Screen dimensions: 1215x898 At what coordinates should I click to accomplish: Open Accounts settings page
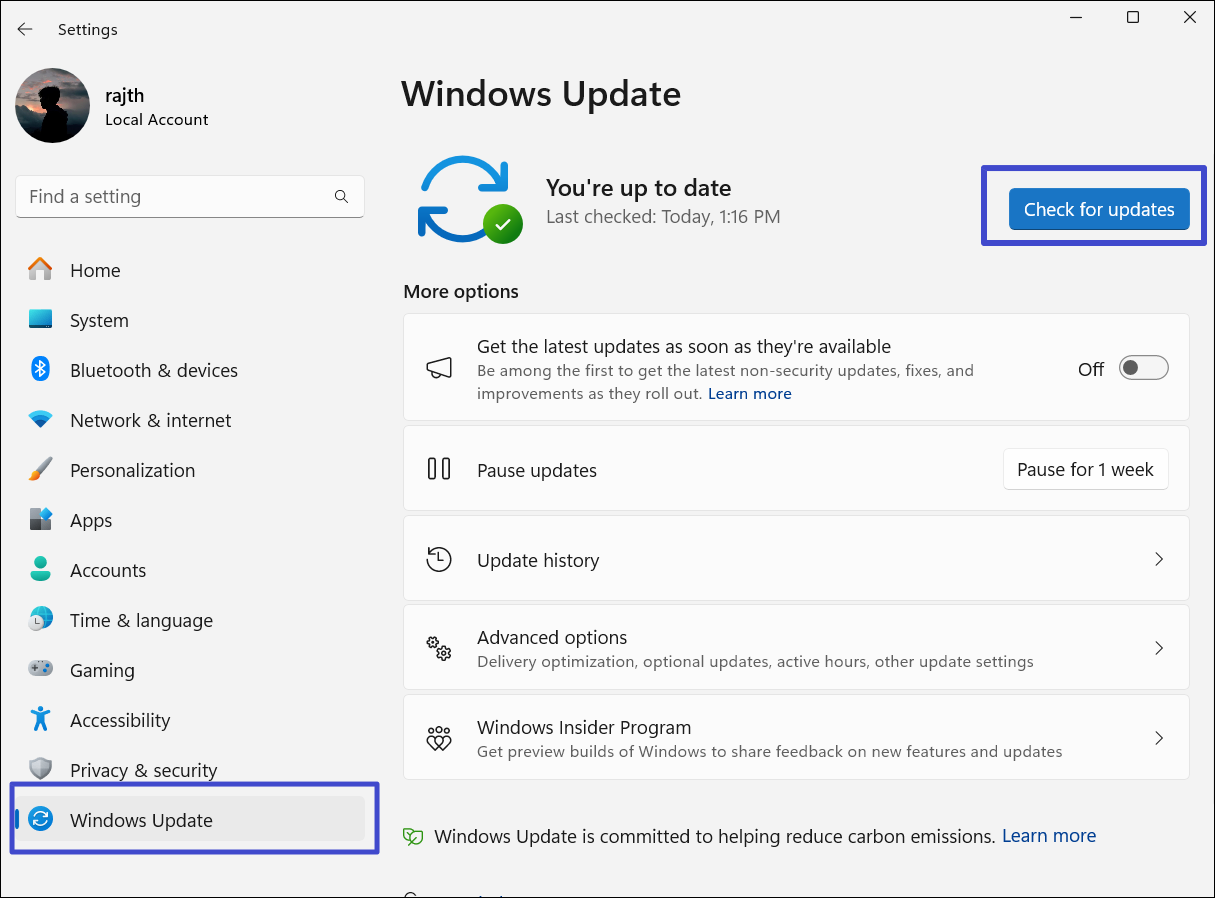point(108,570)
